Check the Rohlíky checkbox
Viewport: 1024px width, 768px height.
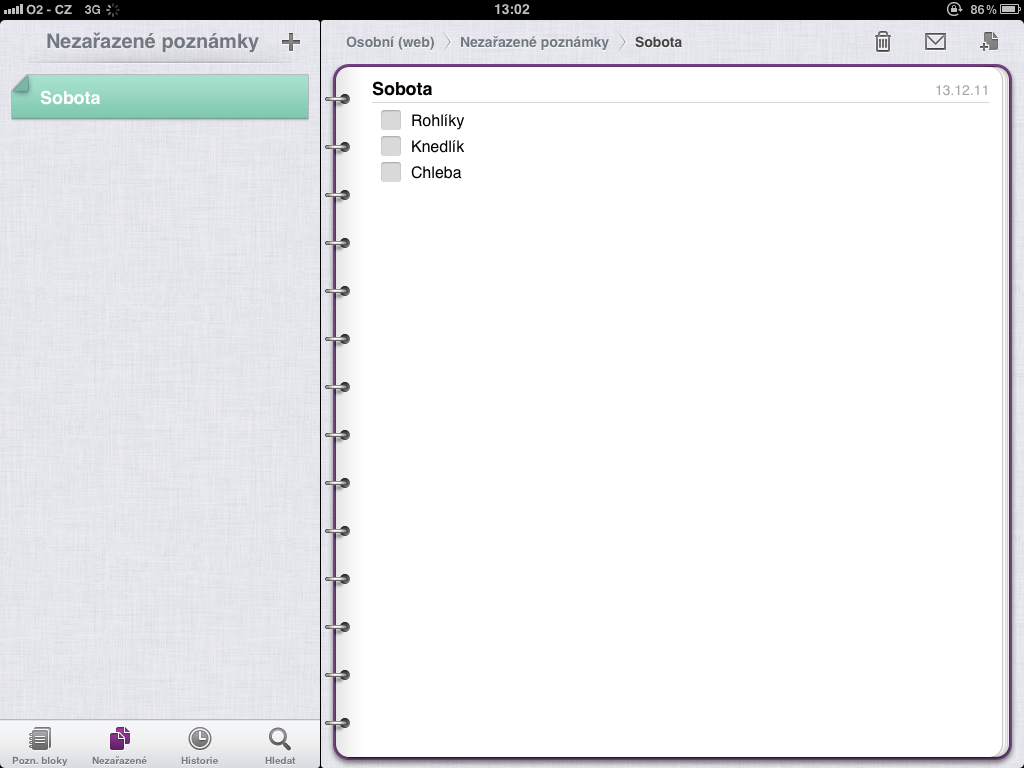point(391,120)
